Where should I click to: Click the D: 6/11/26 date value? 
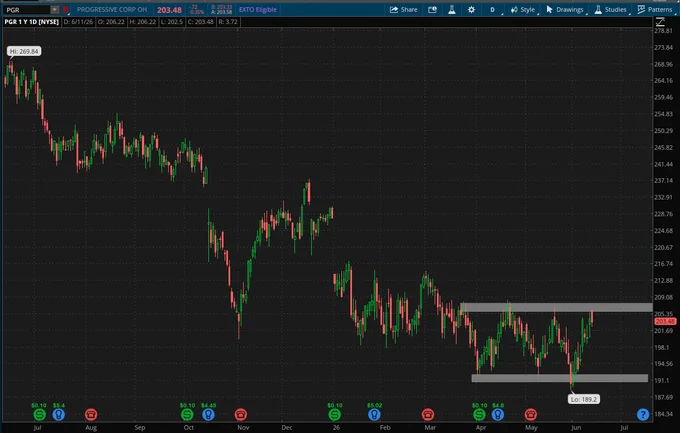tap(78, 22)
